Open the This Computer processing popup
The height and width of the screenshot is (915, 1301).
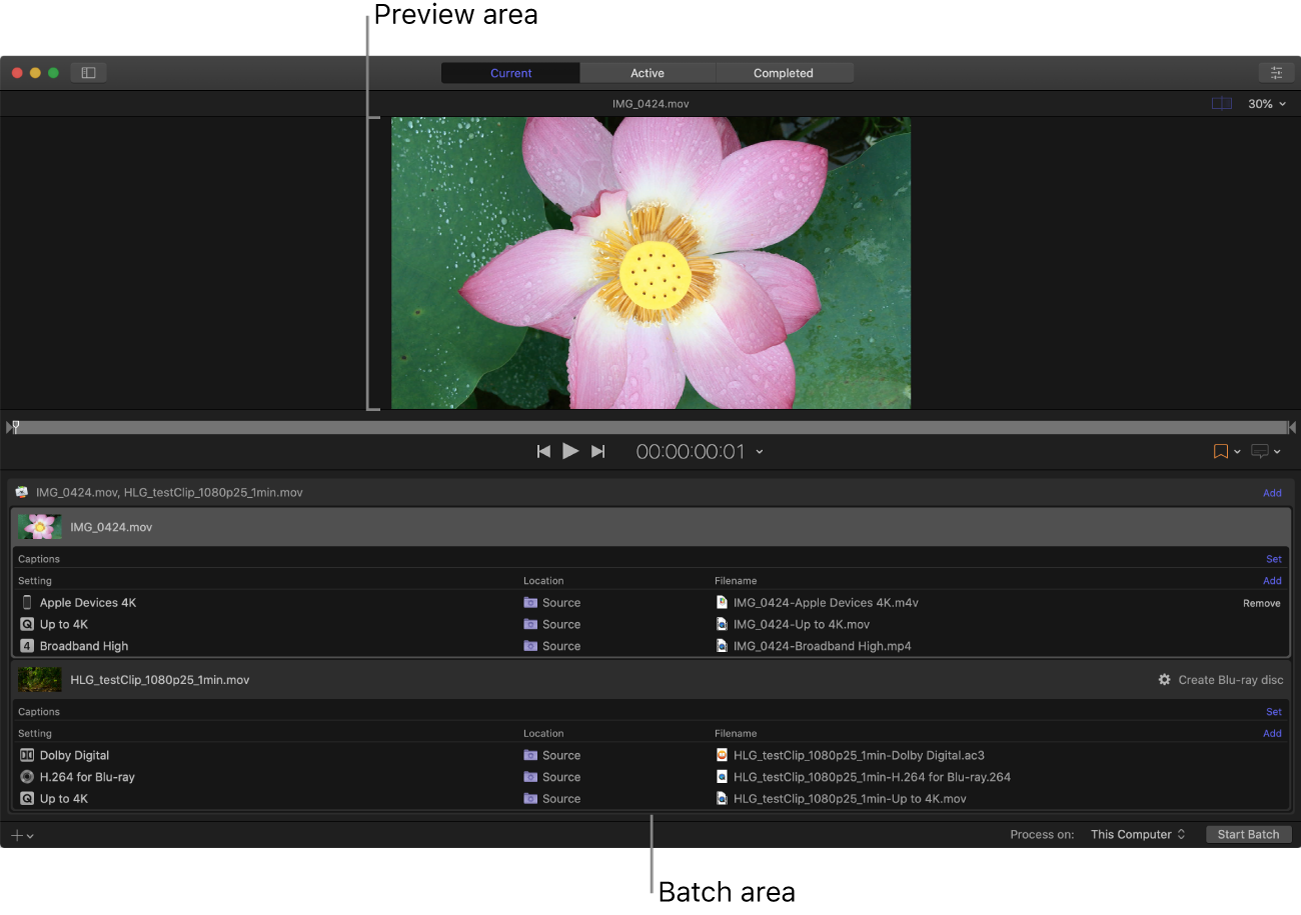click(x=1137, y=834)
